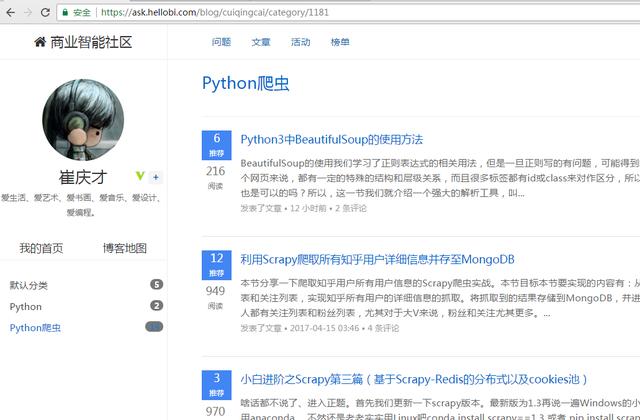Click the 12 小时前 post time
Viewport: 640px width, 420px height.
click(308, 208)
